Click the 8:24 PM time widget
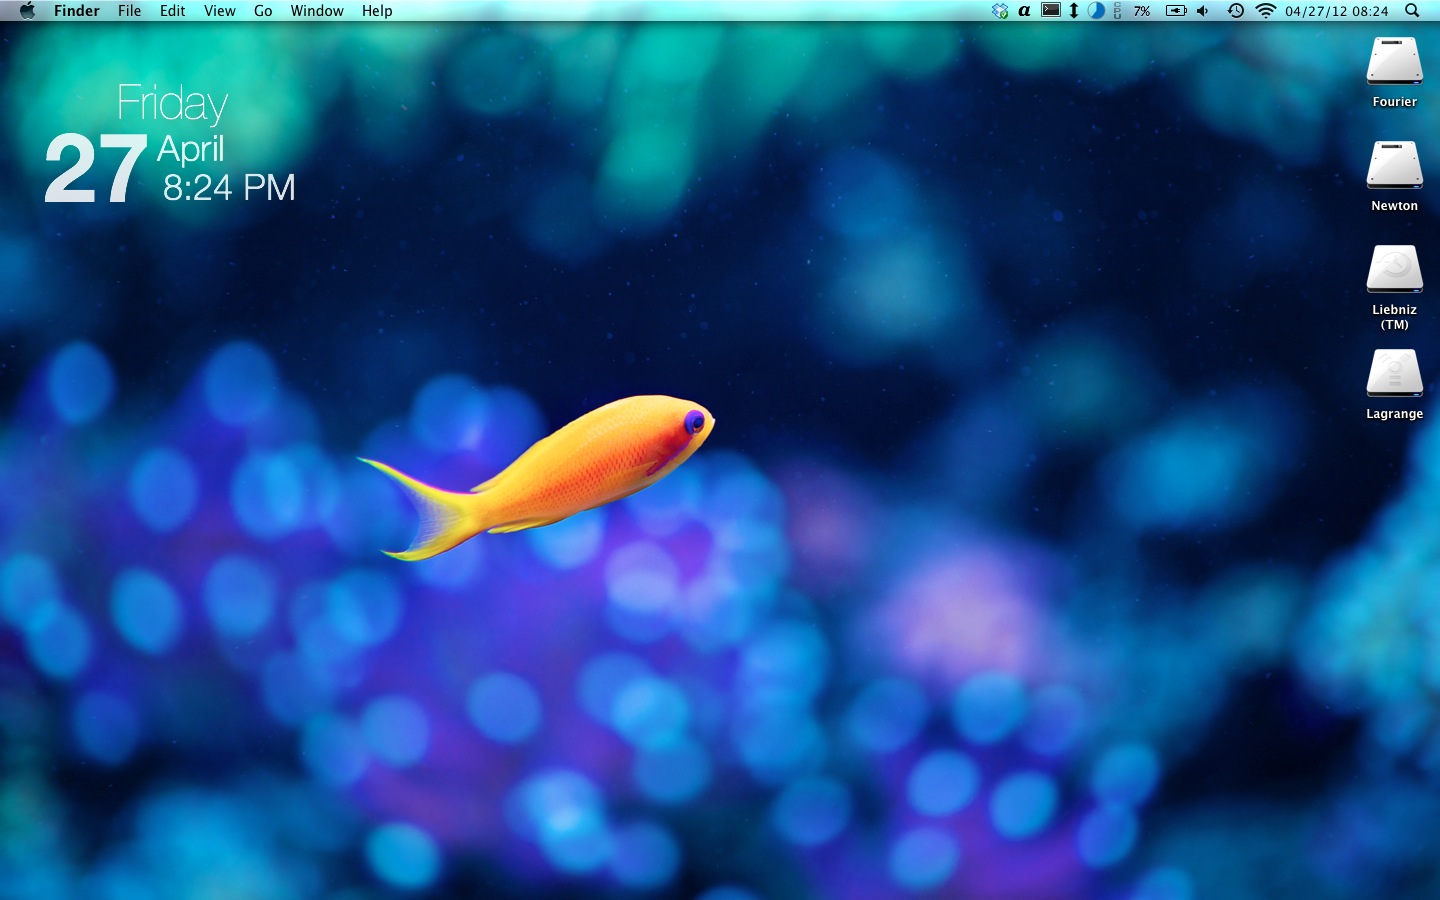The height and width of the screenshot is (900, 1440). tap(229, 188)
